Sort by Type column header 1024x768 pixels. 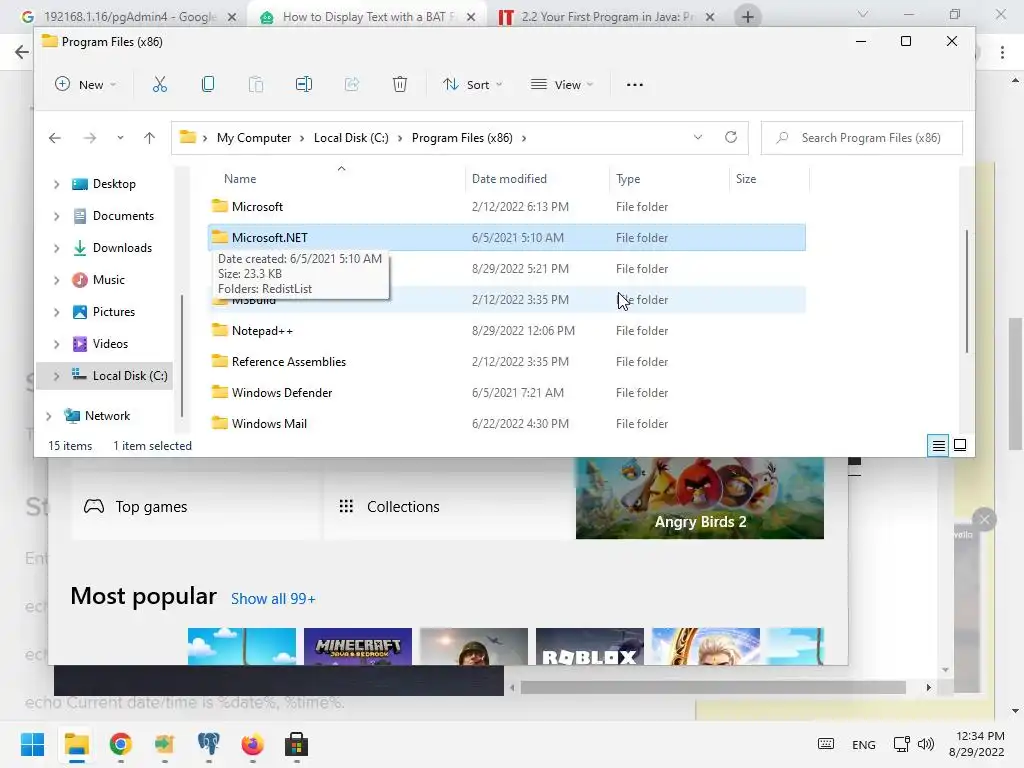click(628, 178)
